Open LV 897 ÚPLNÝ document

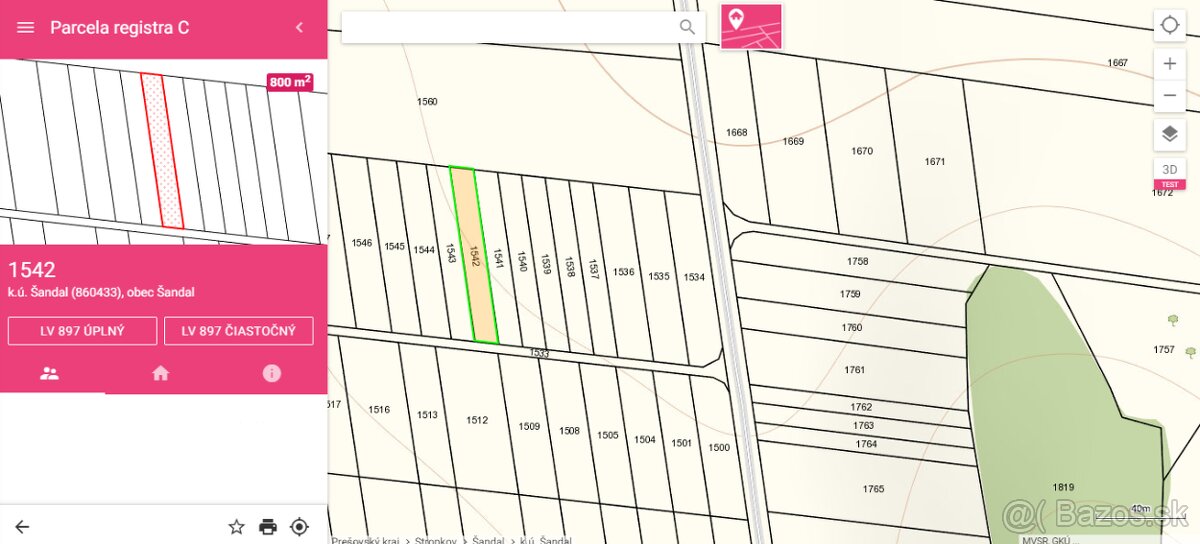point(82,331)
